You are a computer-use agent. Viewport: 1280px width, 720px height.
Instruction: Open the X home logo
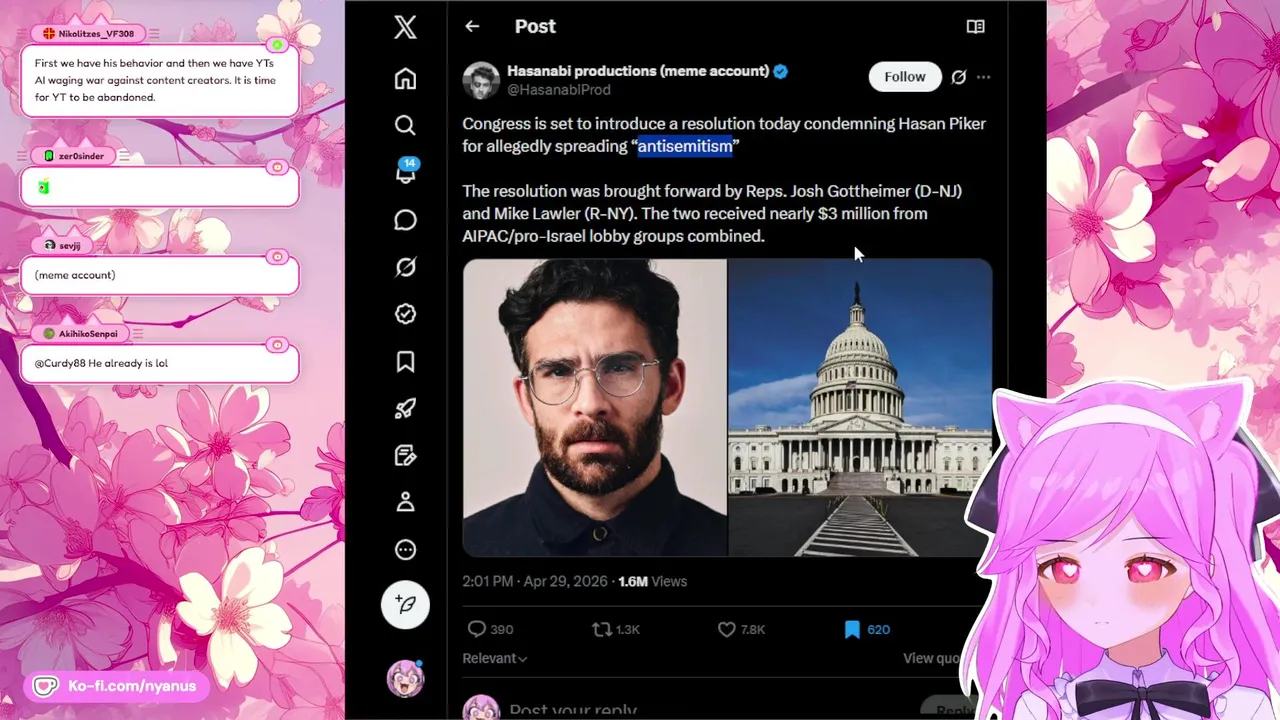coord(405,27)
